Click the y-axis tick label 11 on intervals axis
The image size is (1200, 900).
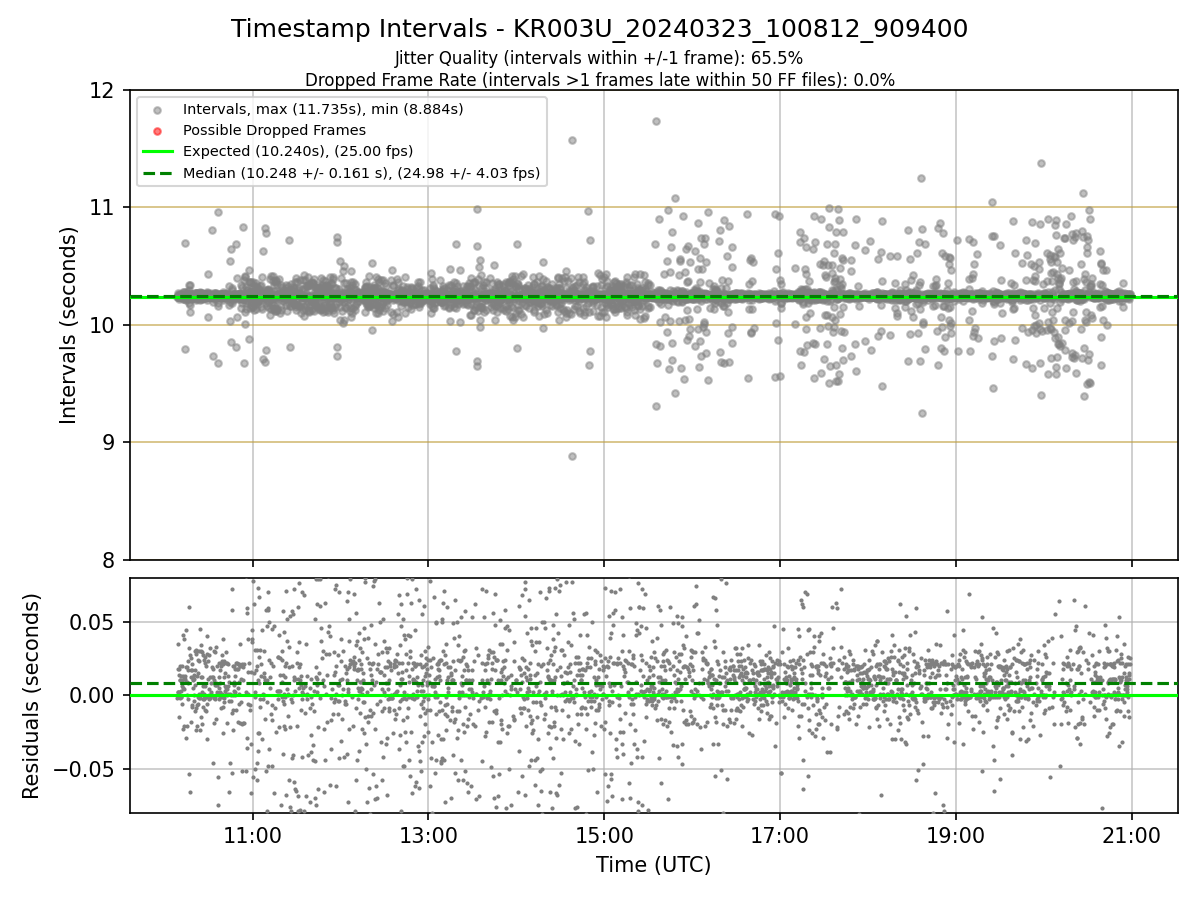[x=104, y=208]
